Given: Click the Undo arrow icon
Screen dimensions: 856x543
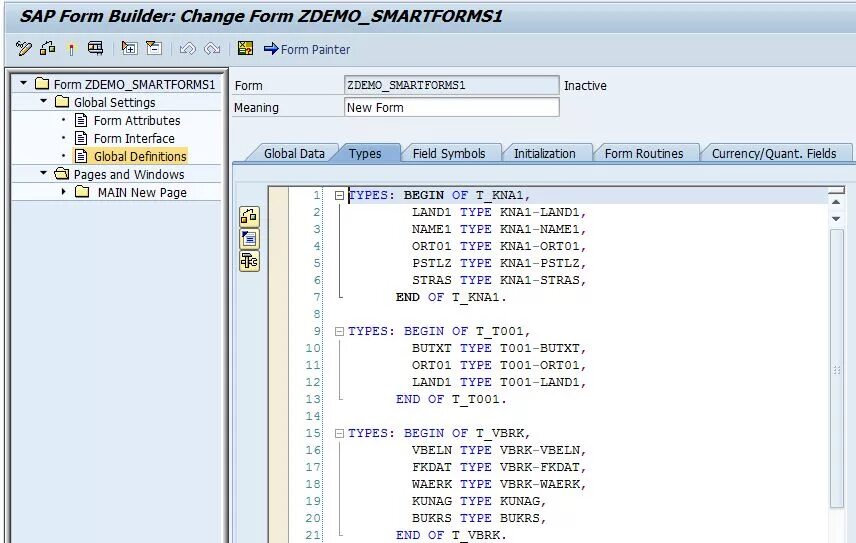Looking at the screenshot, I should coord(187,49).
